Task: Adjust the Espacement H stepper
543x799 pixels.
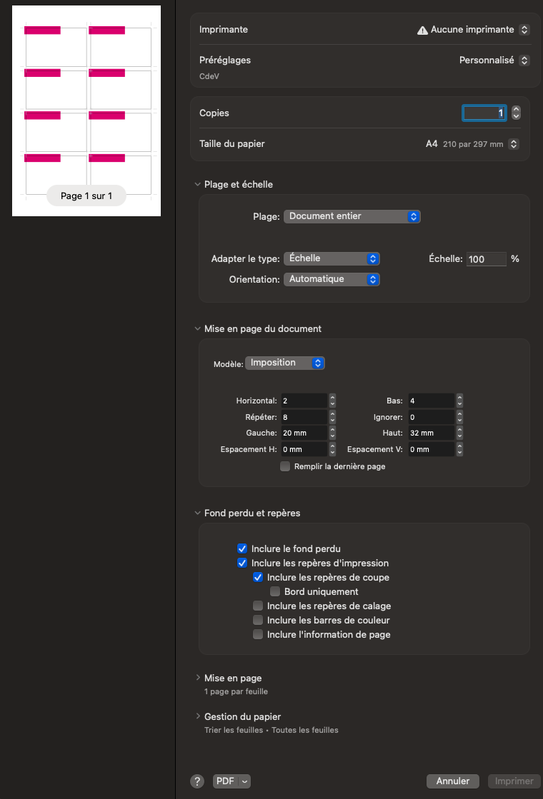Action: [332, 449]
